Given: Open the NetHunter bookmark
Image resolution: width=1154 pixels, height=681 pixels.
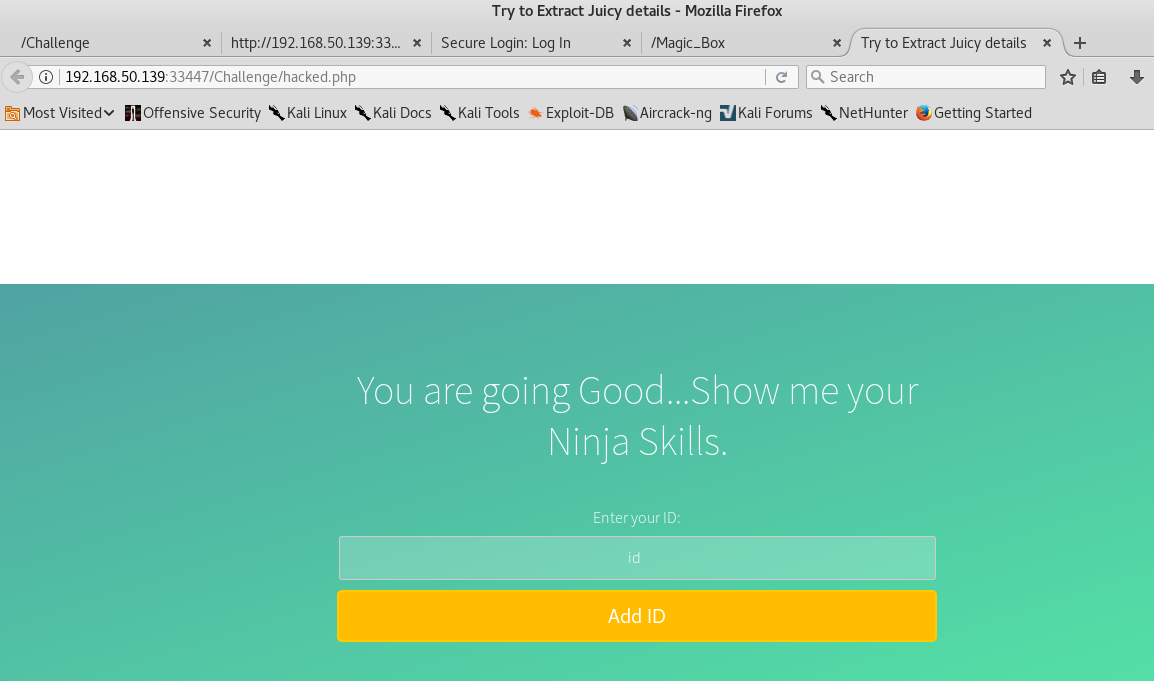Looking at the screenshot, I should click(x=864, y=113).
